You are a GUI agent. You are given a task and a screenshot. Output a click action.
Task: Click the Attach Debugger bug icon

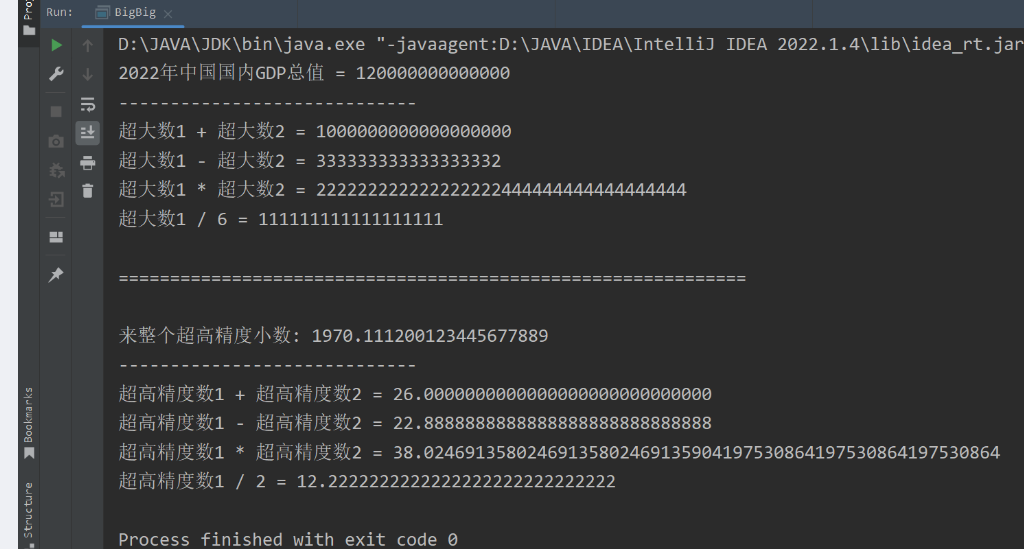tap(56, 170)
